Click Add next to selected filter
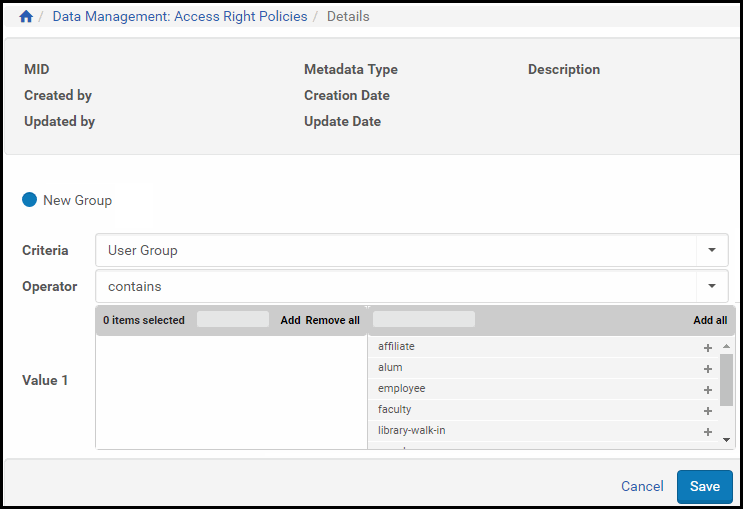Image resolution: width=743 pixels, height=509 pixels. click(290, 321)
